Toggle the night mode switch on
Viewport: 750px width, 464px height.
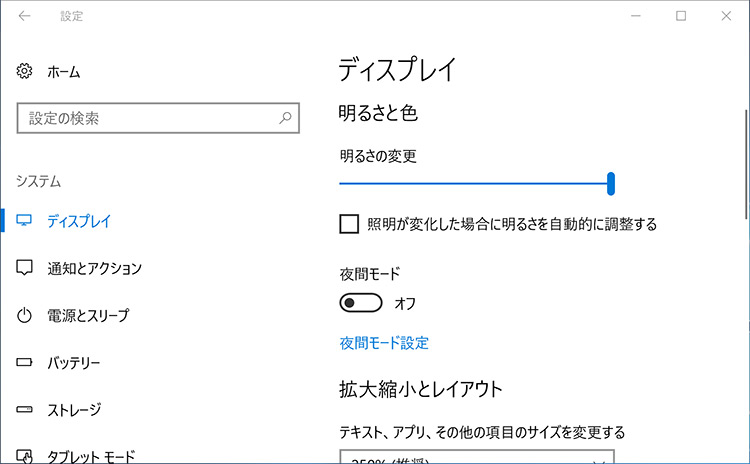pos(361,303)
